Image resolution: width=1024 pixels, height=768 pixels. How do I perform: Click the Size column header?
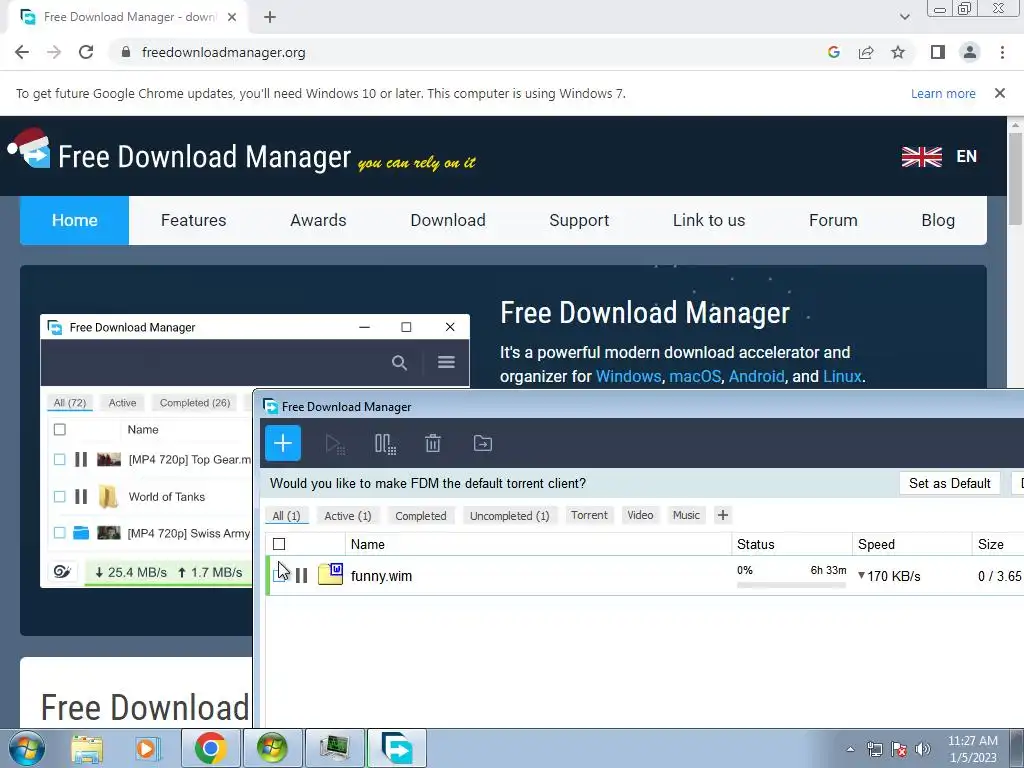pyautogui.click(x=997, y=544)
